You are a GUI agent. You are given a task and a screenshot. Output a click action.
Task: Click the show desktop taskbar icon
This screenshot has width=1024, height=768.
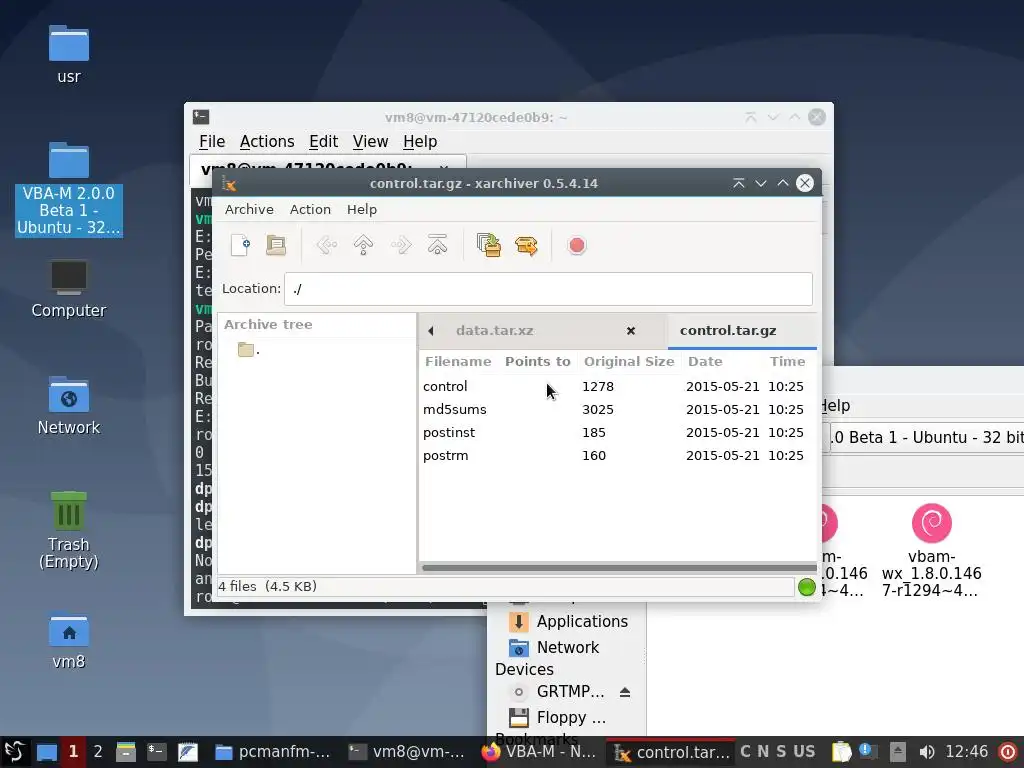46,752
